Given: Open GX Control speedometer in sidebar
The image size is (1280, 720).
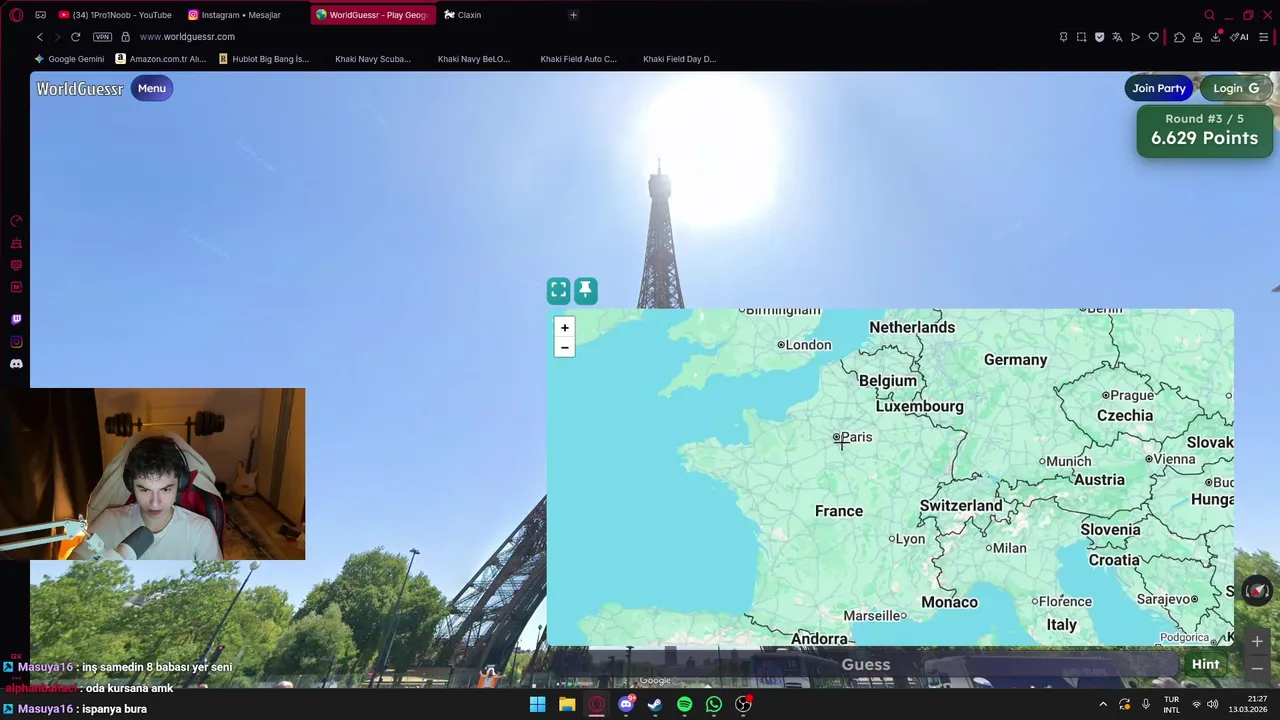Looking at the screenshot, I should [x=16, y=221].
